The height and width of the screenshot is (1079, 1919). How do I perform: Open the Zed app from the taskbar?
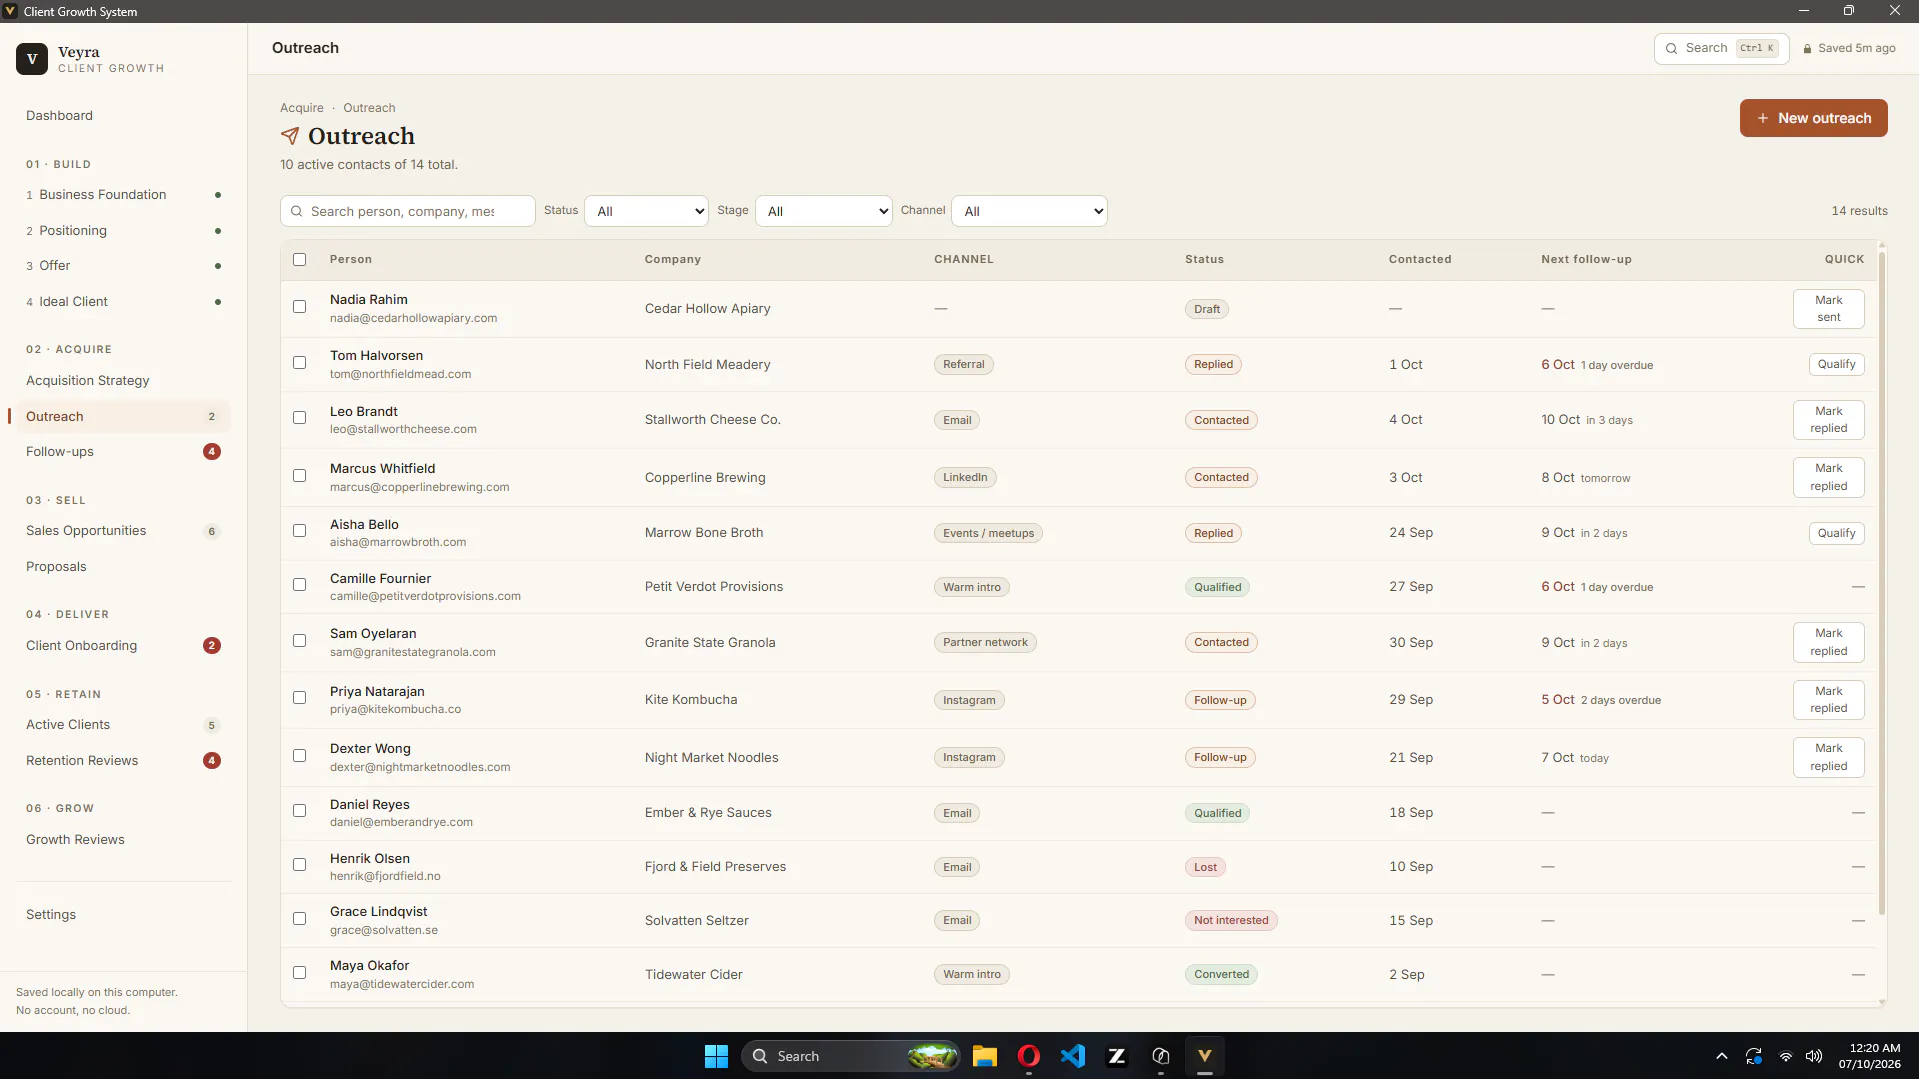[x=1117, y=1056]
